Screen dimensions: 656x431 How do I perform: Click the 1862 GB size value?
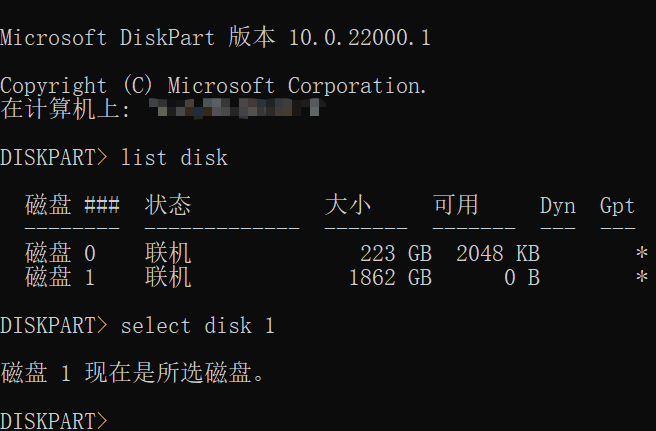point(390,277)
